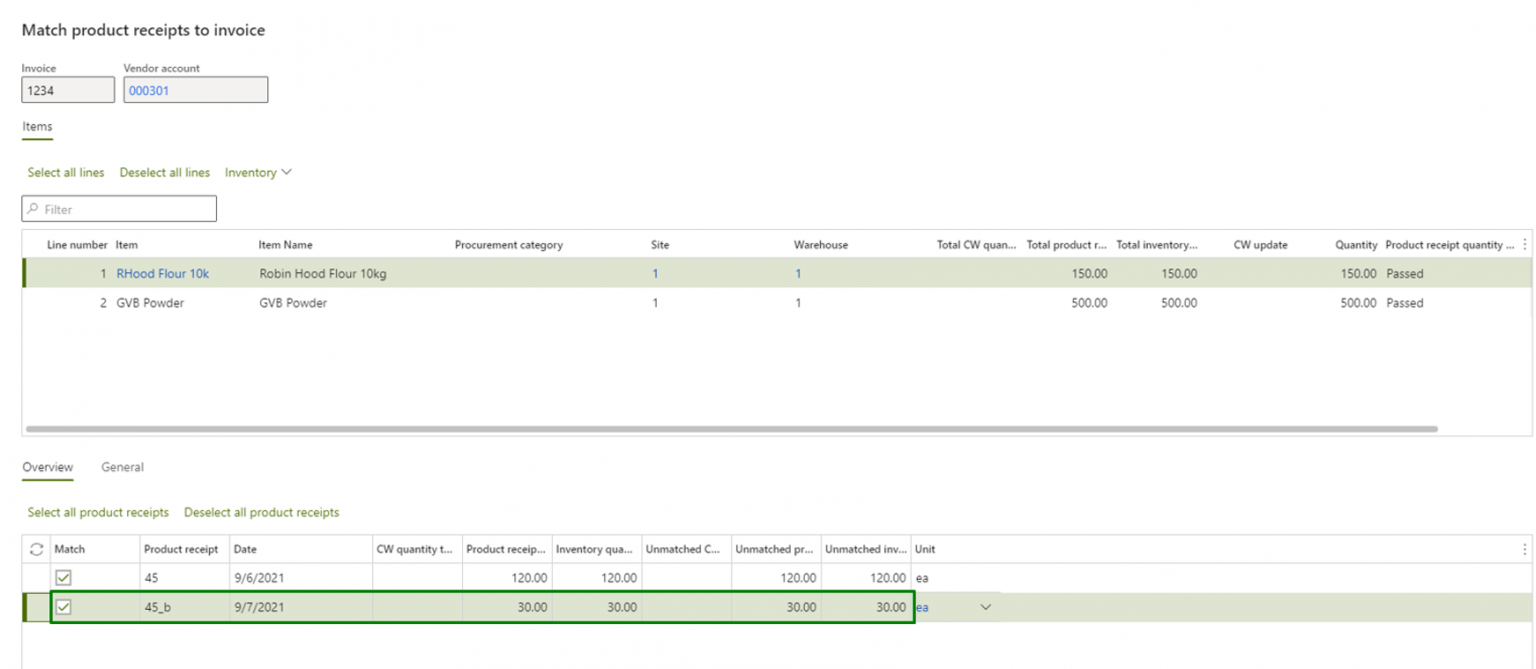Open the Items tab
Viewport: 1536px width, 669px height.
[x=37, y=127]
